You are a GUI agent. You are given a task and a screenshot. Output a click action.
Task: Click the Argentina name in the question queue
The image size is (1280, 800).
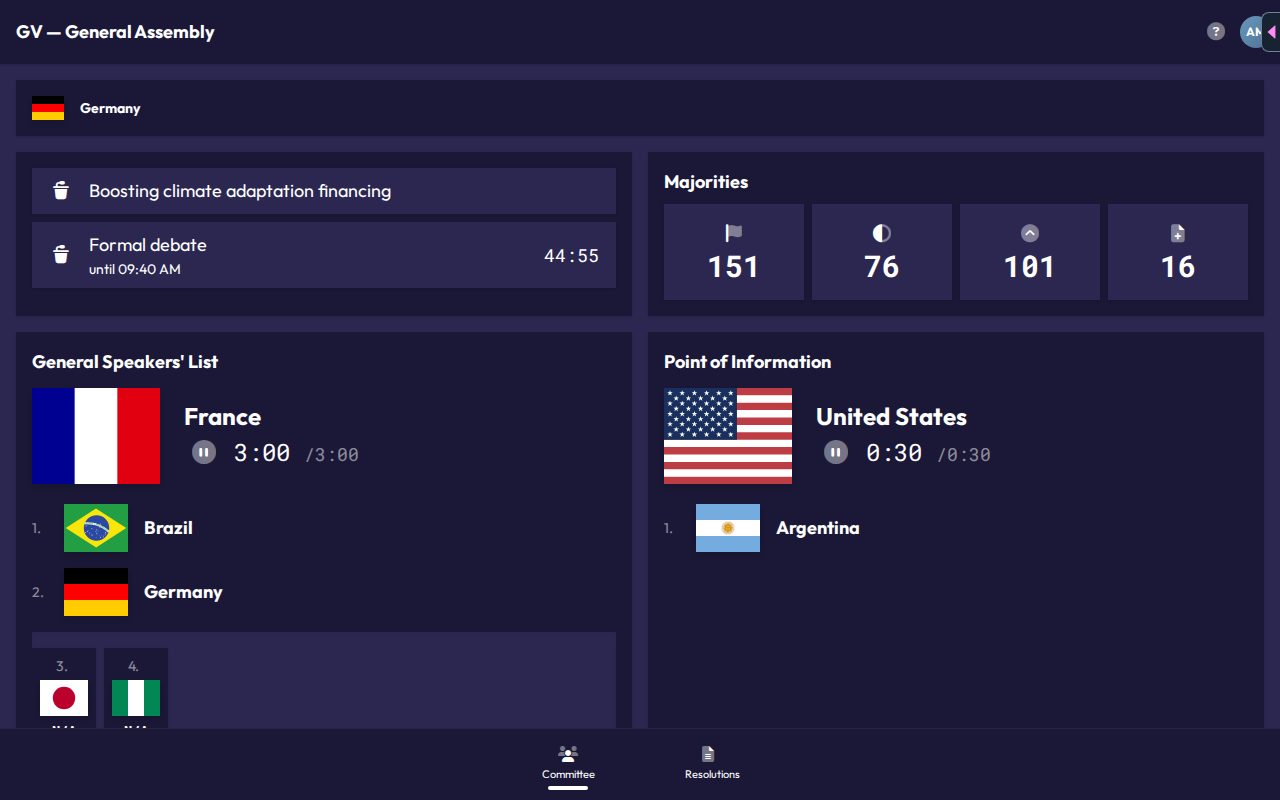point(818,528)
